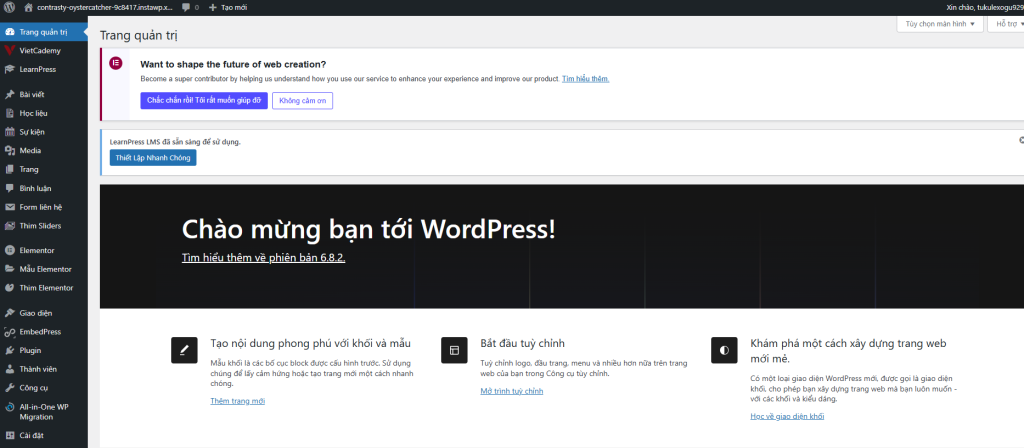Click the Sự kiện calendar icon

click(x=9, y=132)
